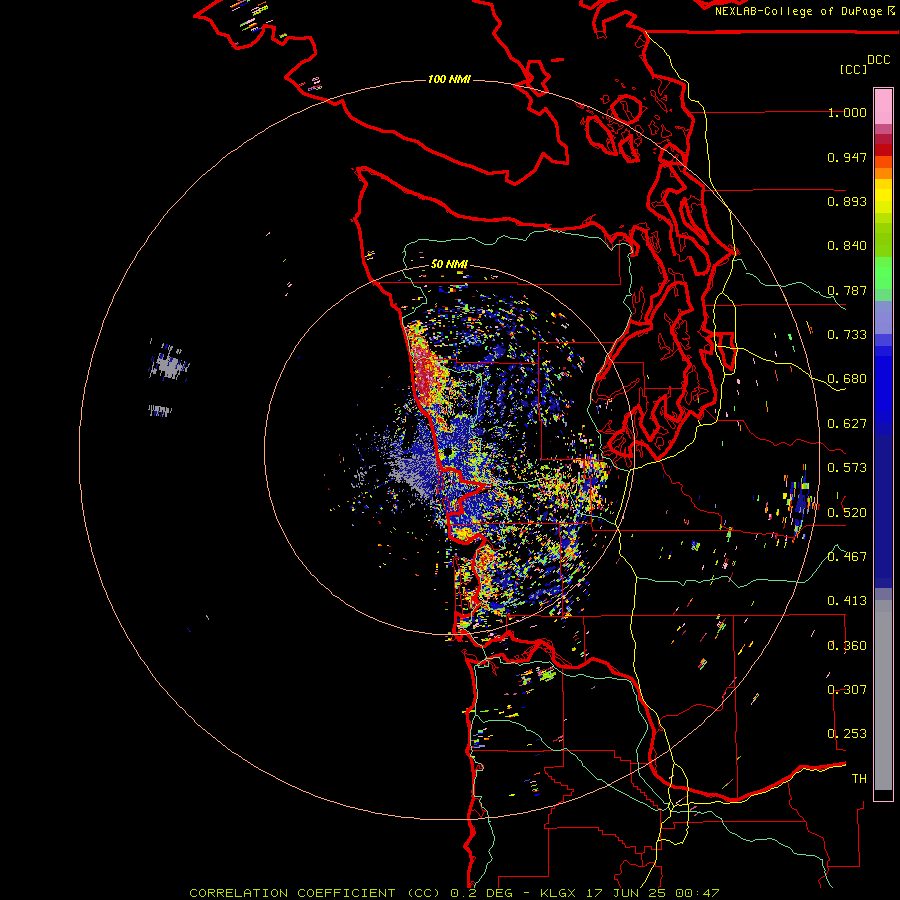Image resolution: width=900 pixels, height=900 pixels.
Task: Click the CORRELATION COEFFICIENT (CC) product title
Action: tap(314, 893)
